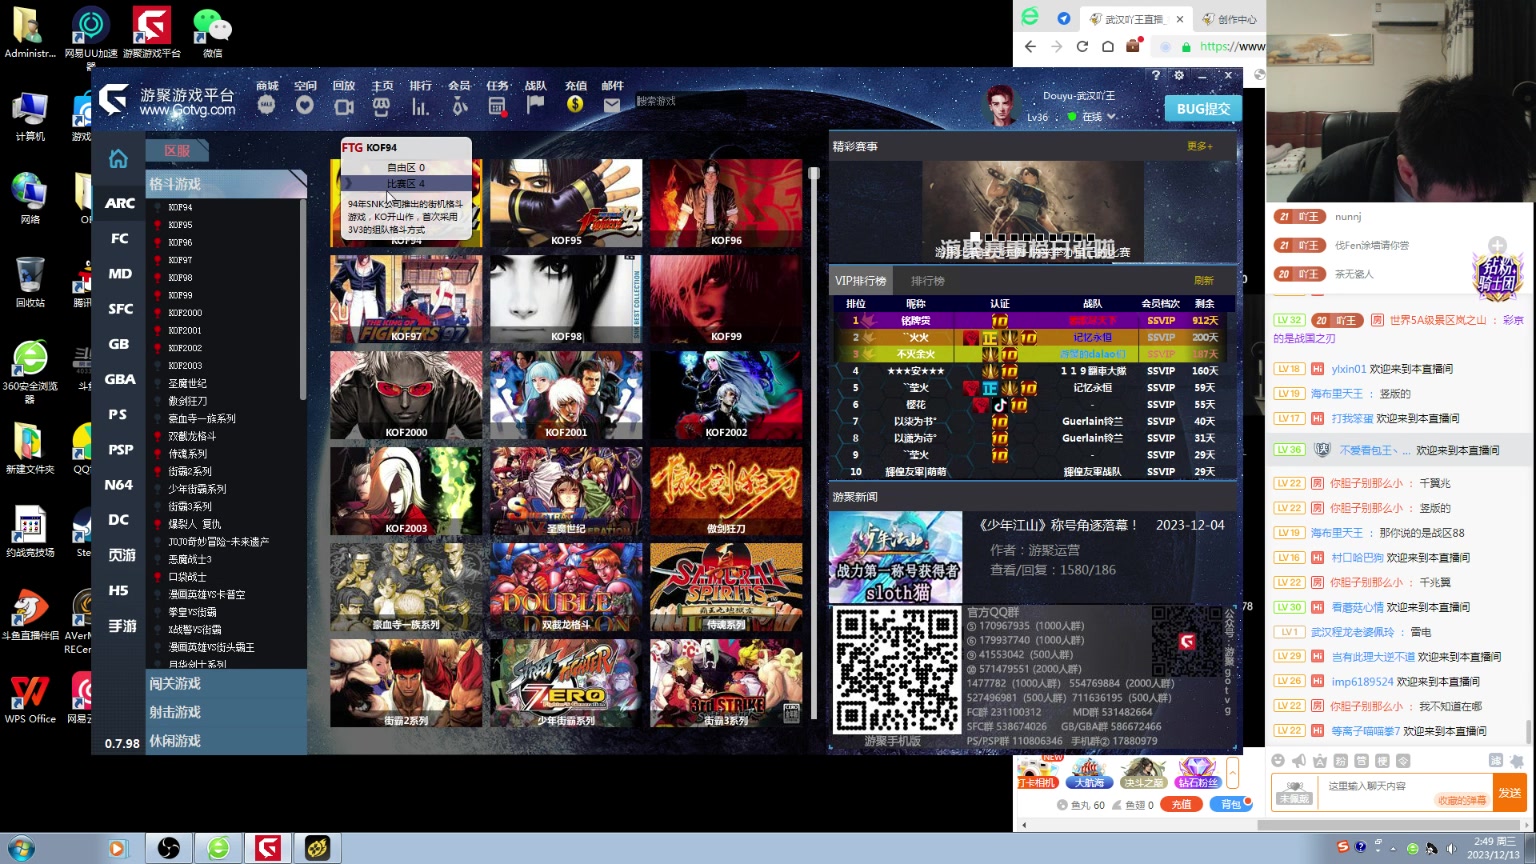Click the BUG提交 button
This screenshot has height=864, width=1536.
[x=1203, y=109]
